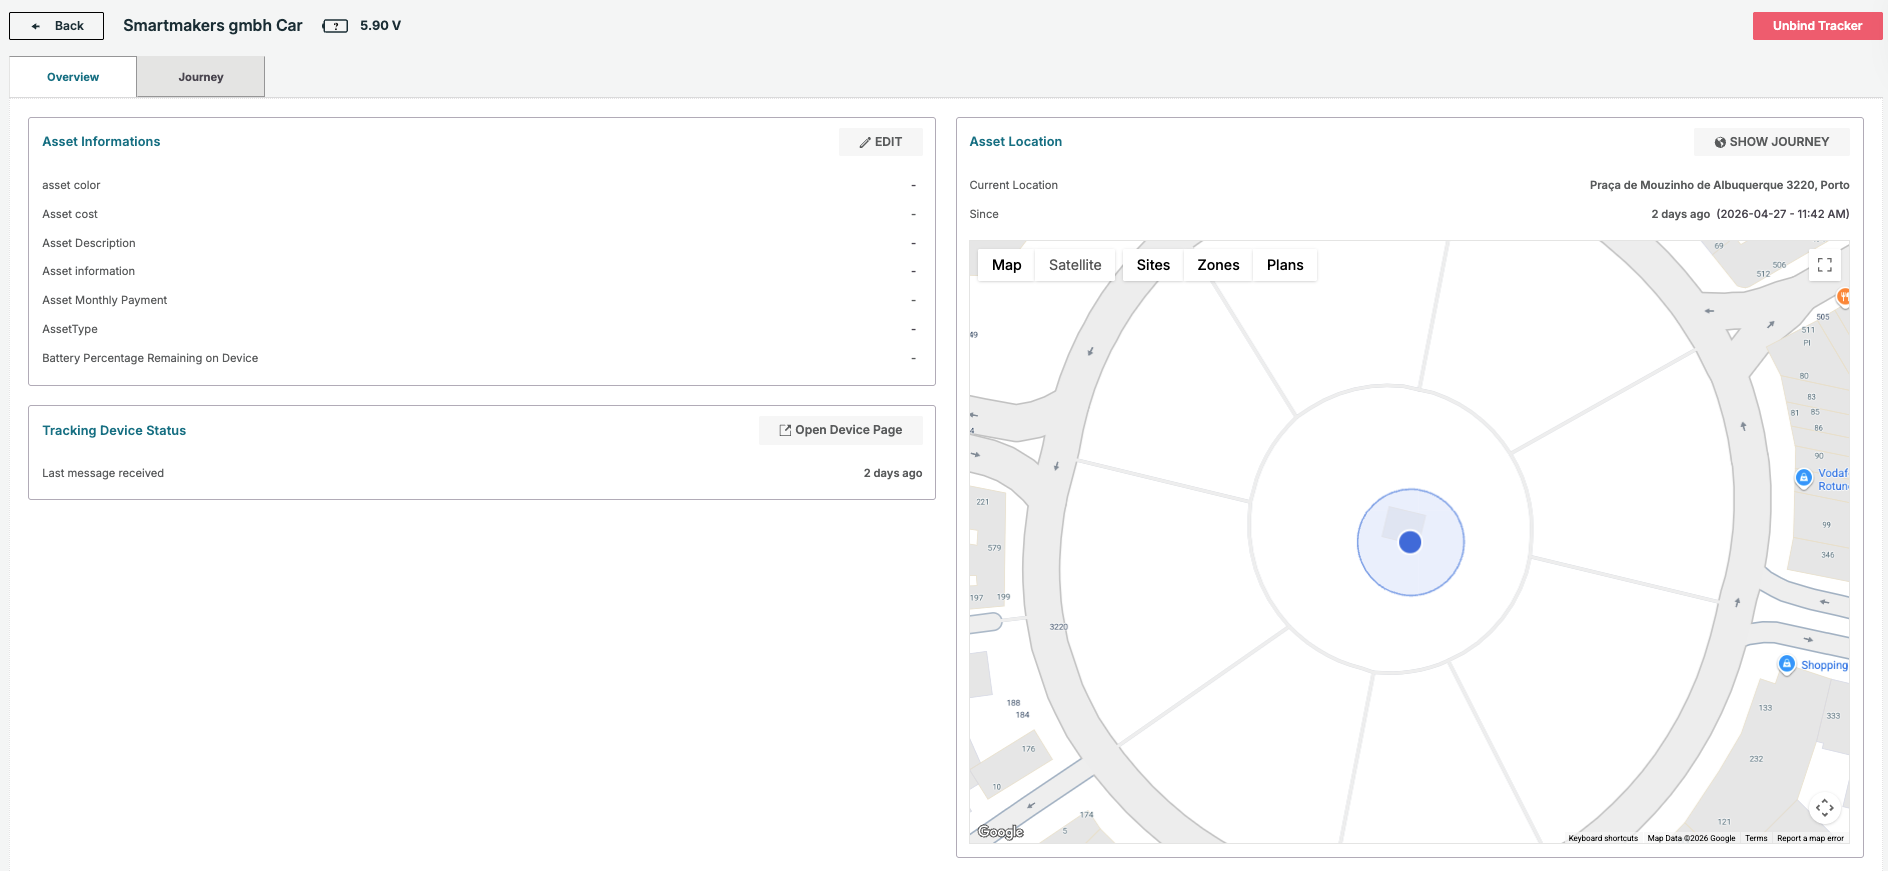Click the current location address text
The height and width of the screenshot is (871, 1888).
(1719, 185)
